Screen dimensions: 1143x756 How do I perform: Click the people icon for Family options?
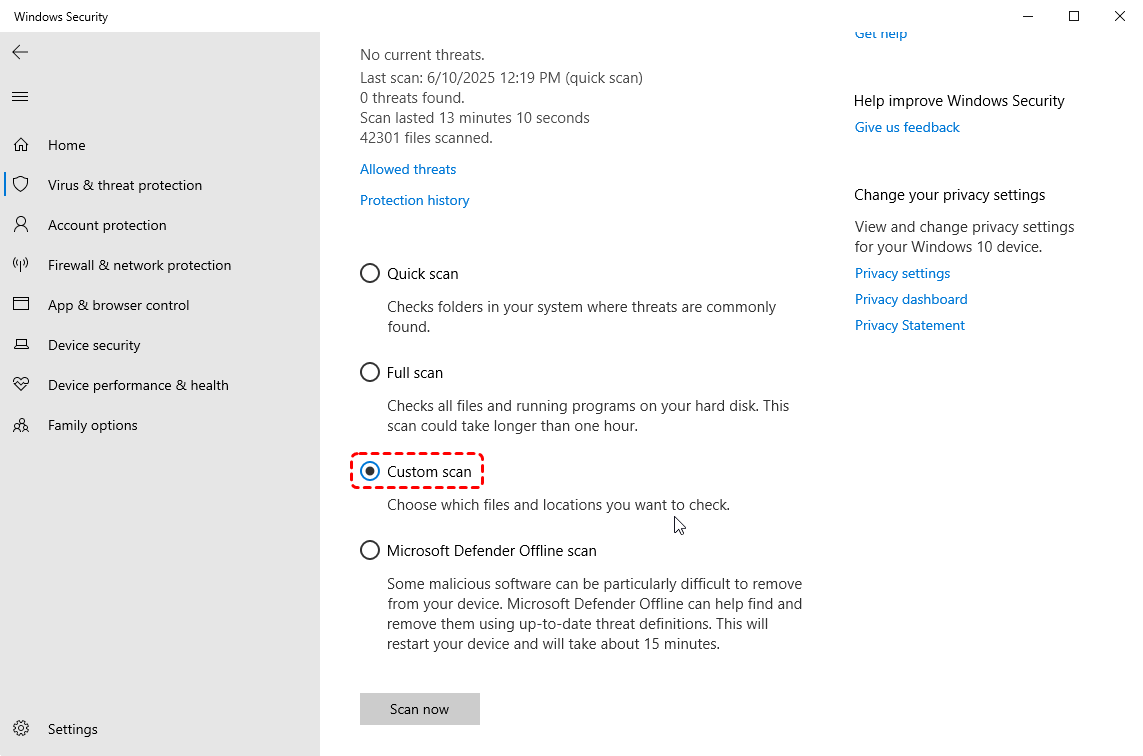click(21, 425)
